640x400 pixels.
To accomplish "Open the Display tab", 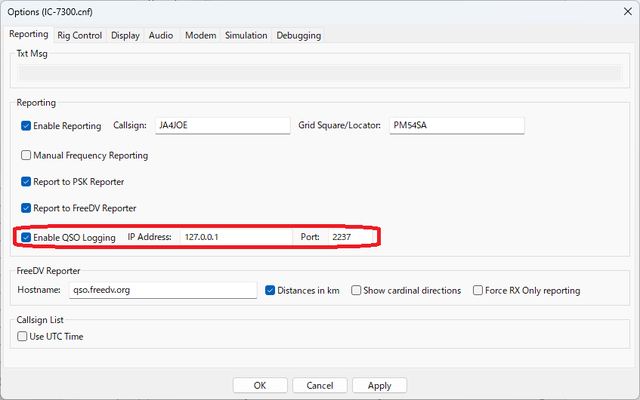I will [x=125, y=36].
